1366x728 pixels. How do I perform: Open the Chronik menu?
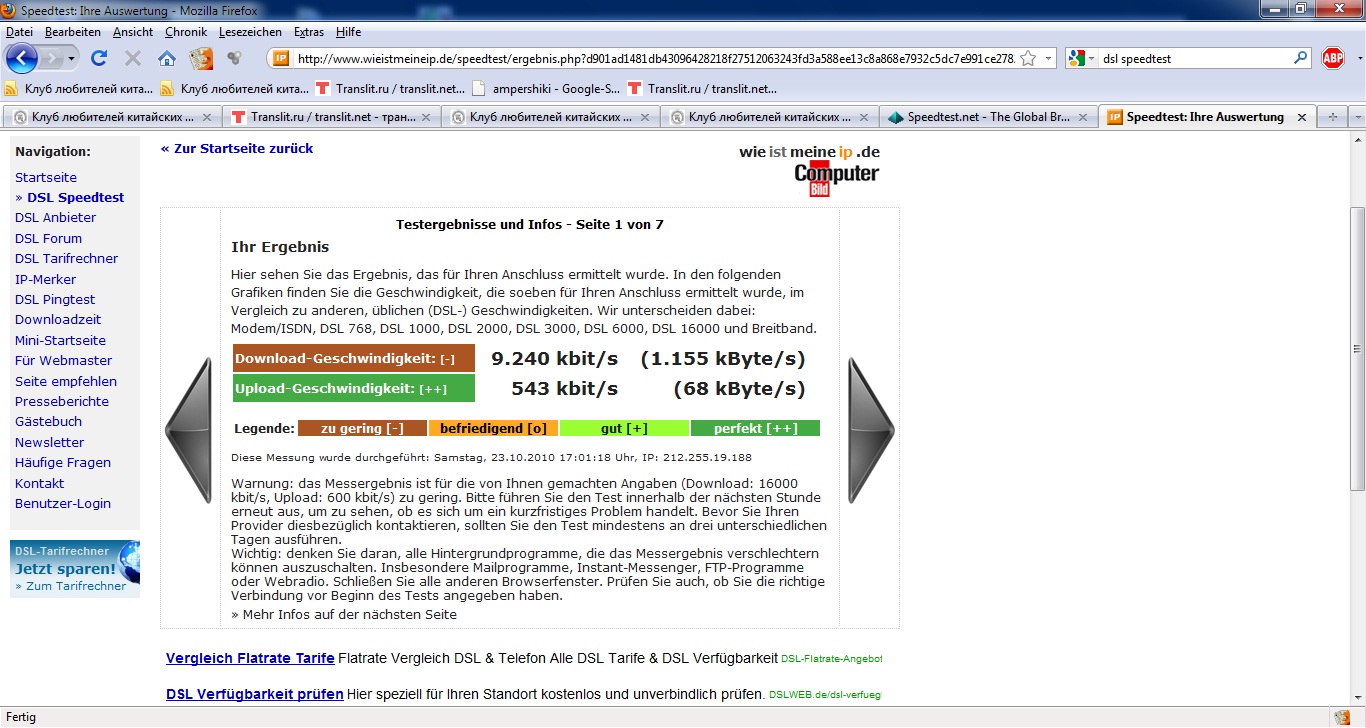pos(186,32)
